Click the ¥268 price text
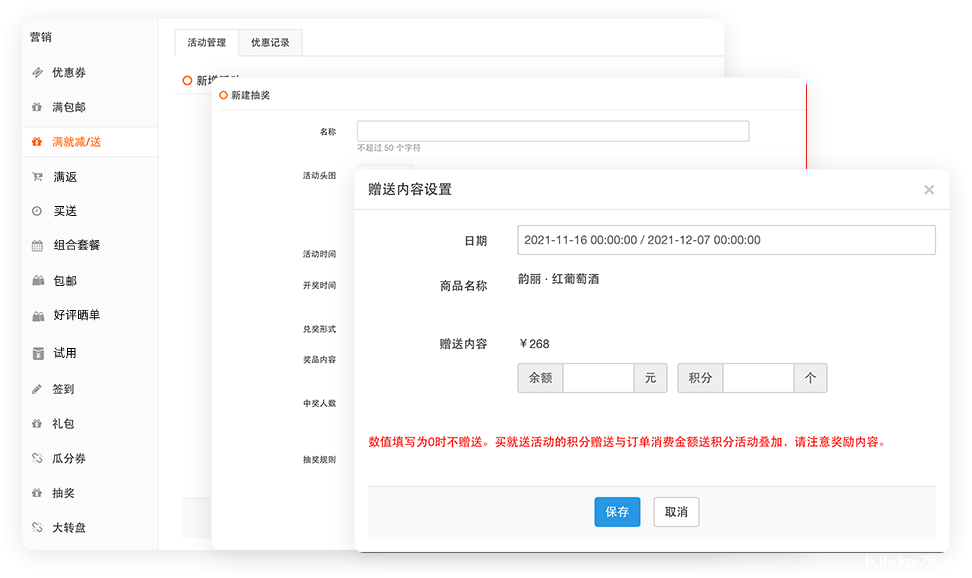Screen dimensions: 972x578 pos(534,344)
